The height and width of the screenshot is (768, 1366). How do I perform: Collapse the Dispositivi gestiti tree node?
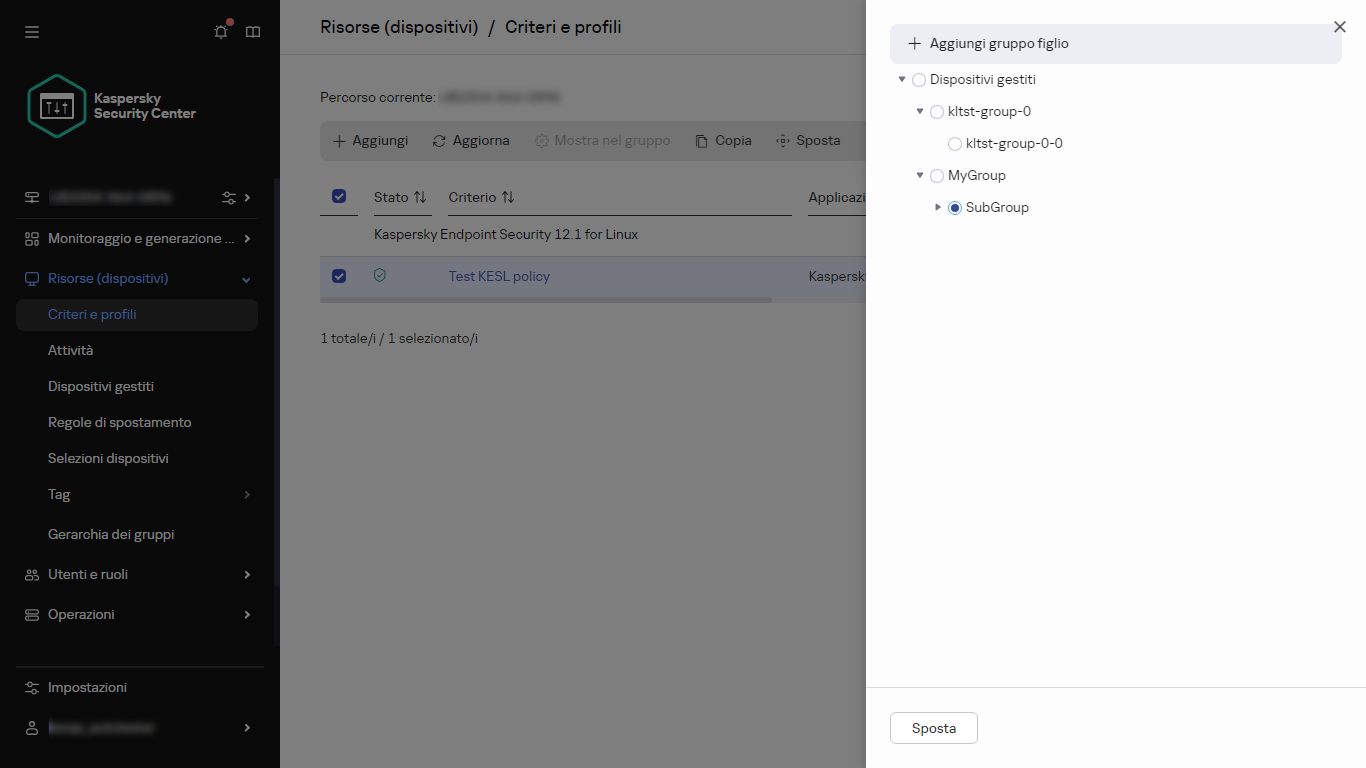point(902,79)
